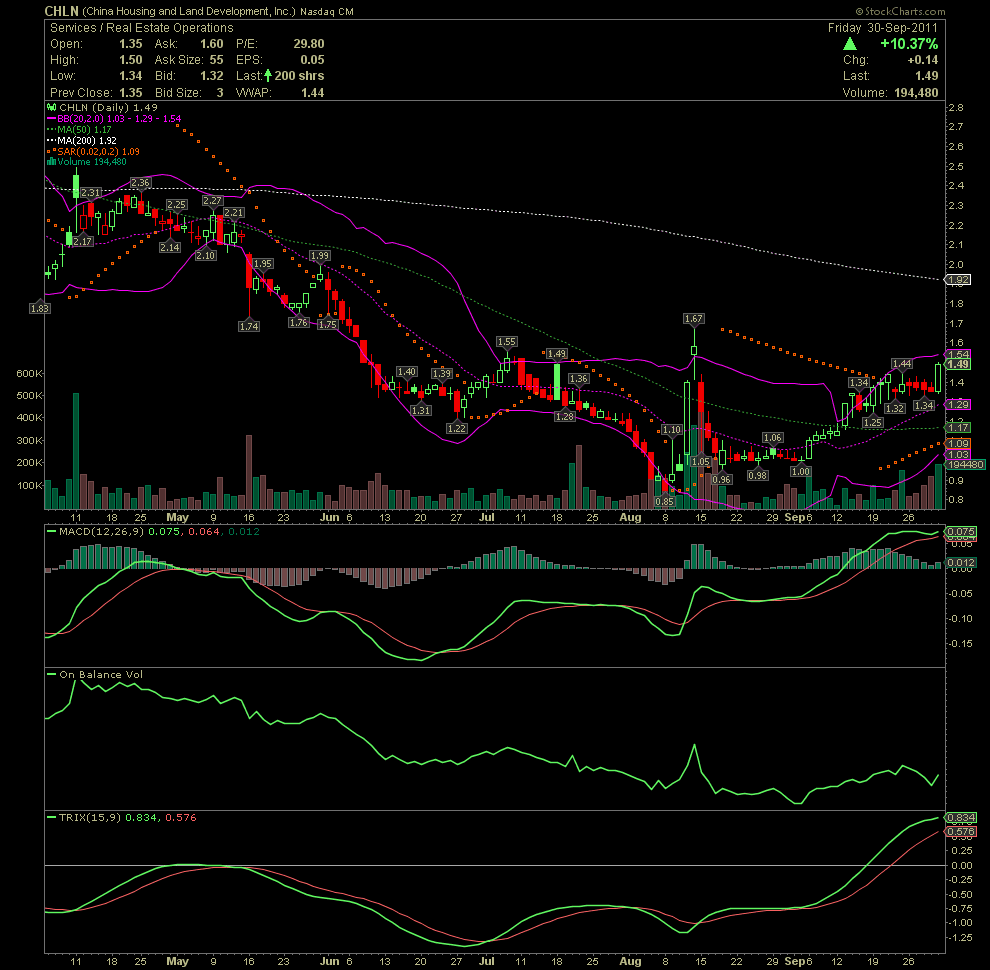
Task: Click the 1.92 MA(200) flag on price axis
Action: pos(958,280)
